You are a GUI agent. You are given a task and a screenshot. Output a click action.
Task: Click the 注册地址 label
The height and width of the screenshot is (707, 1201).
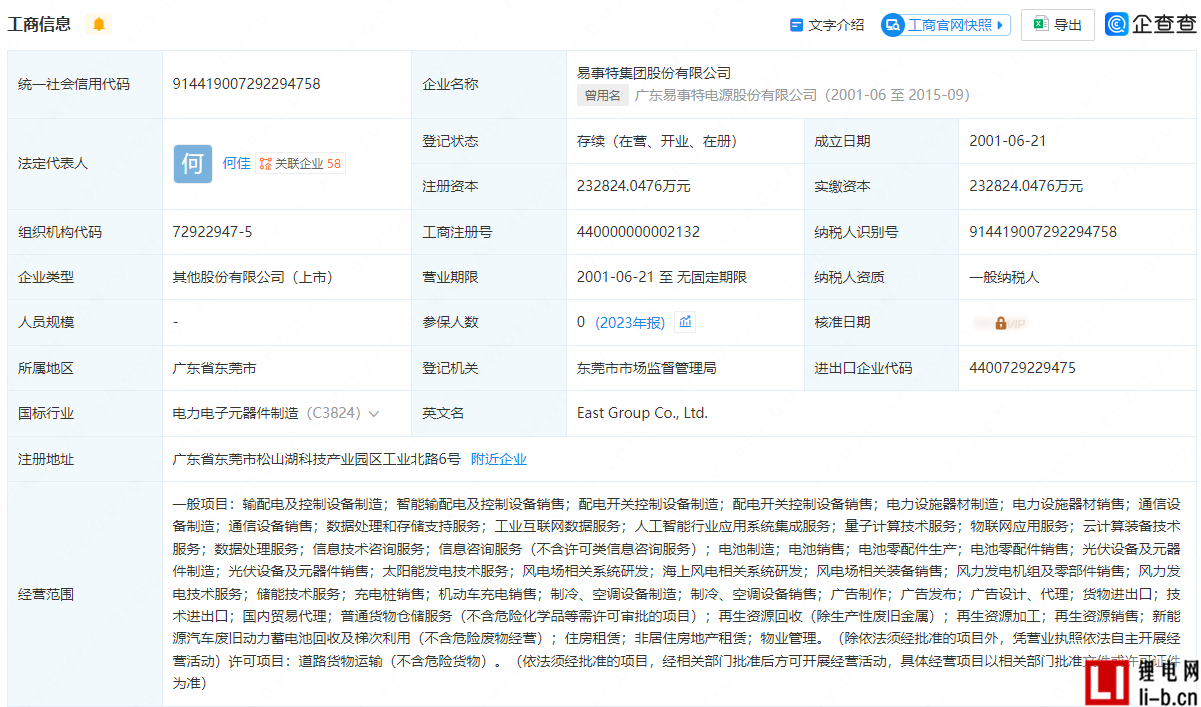coord(46,460)
